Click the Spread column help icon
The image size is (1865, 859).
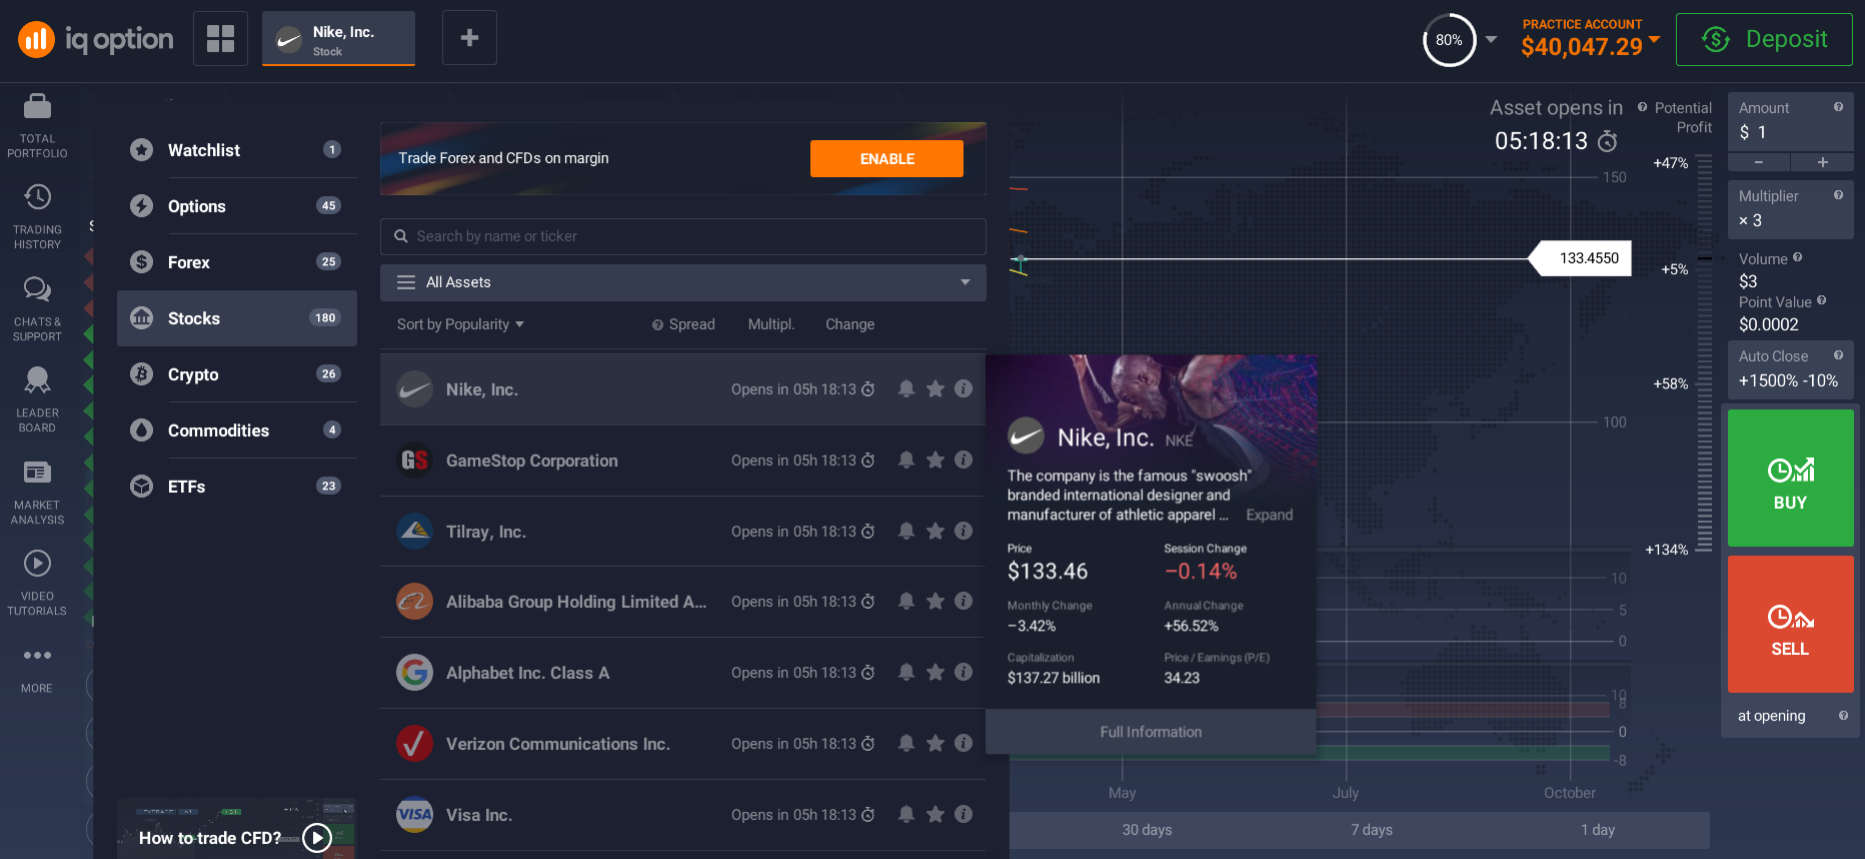[657, 325]
